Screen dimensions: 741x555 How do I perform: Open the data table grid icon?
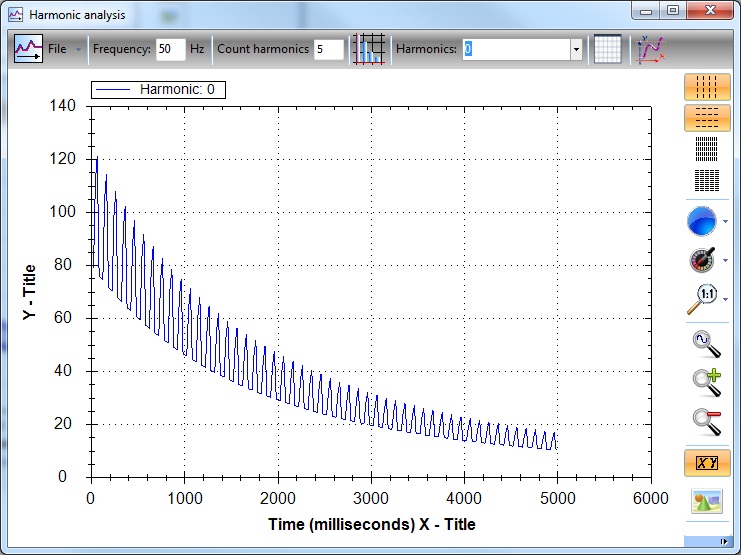(x=607, y=49)
